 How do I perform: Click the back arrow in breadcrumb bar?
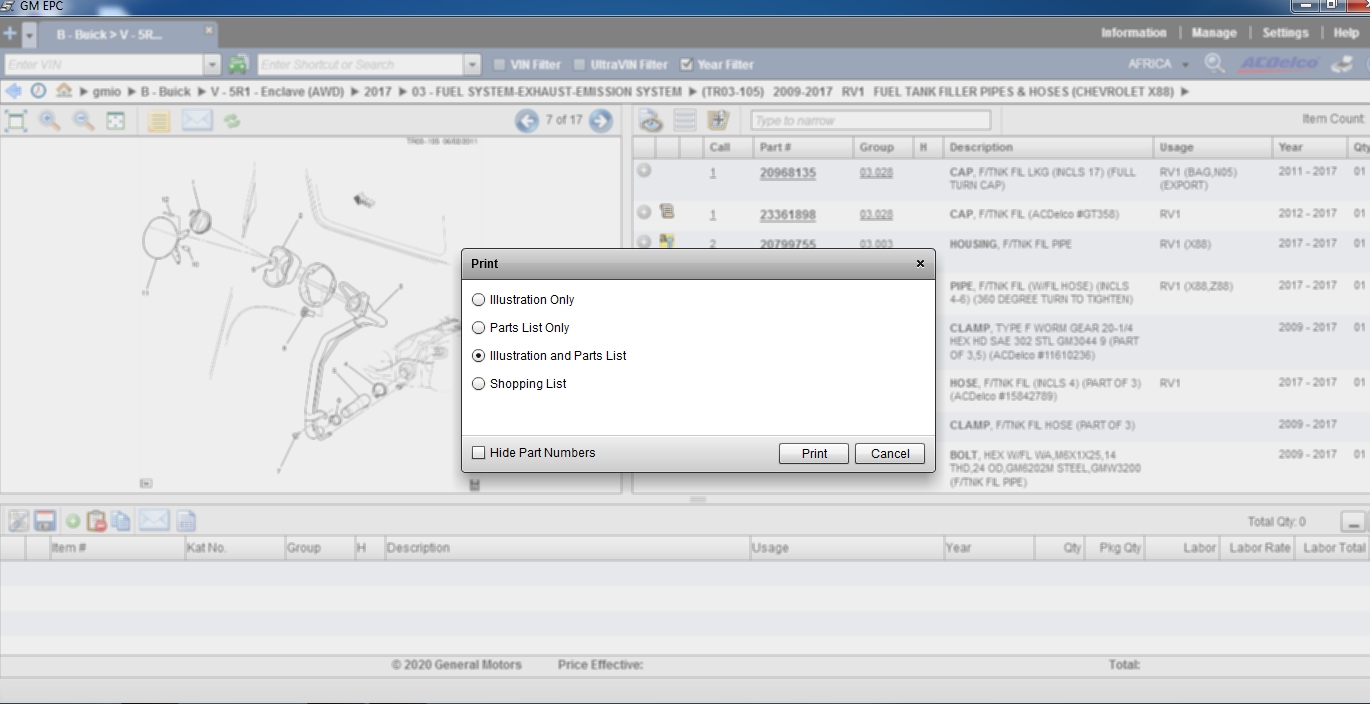13,91
